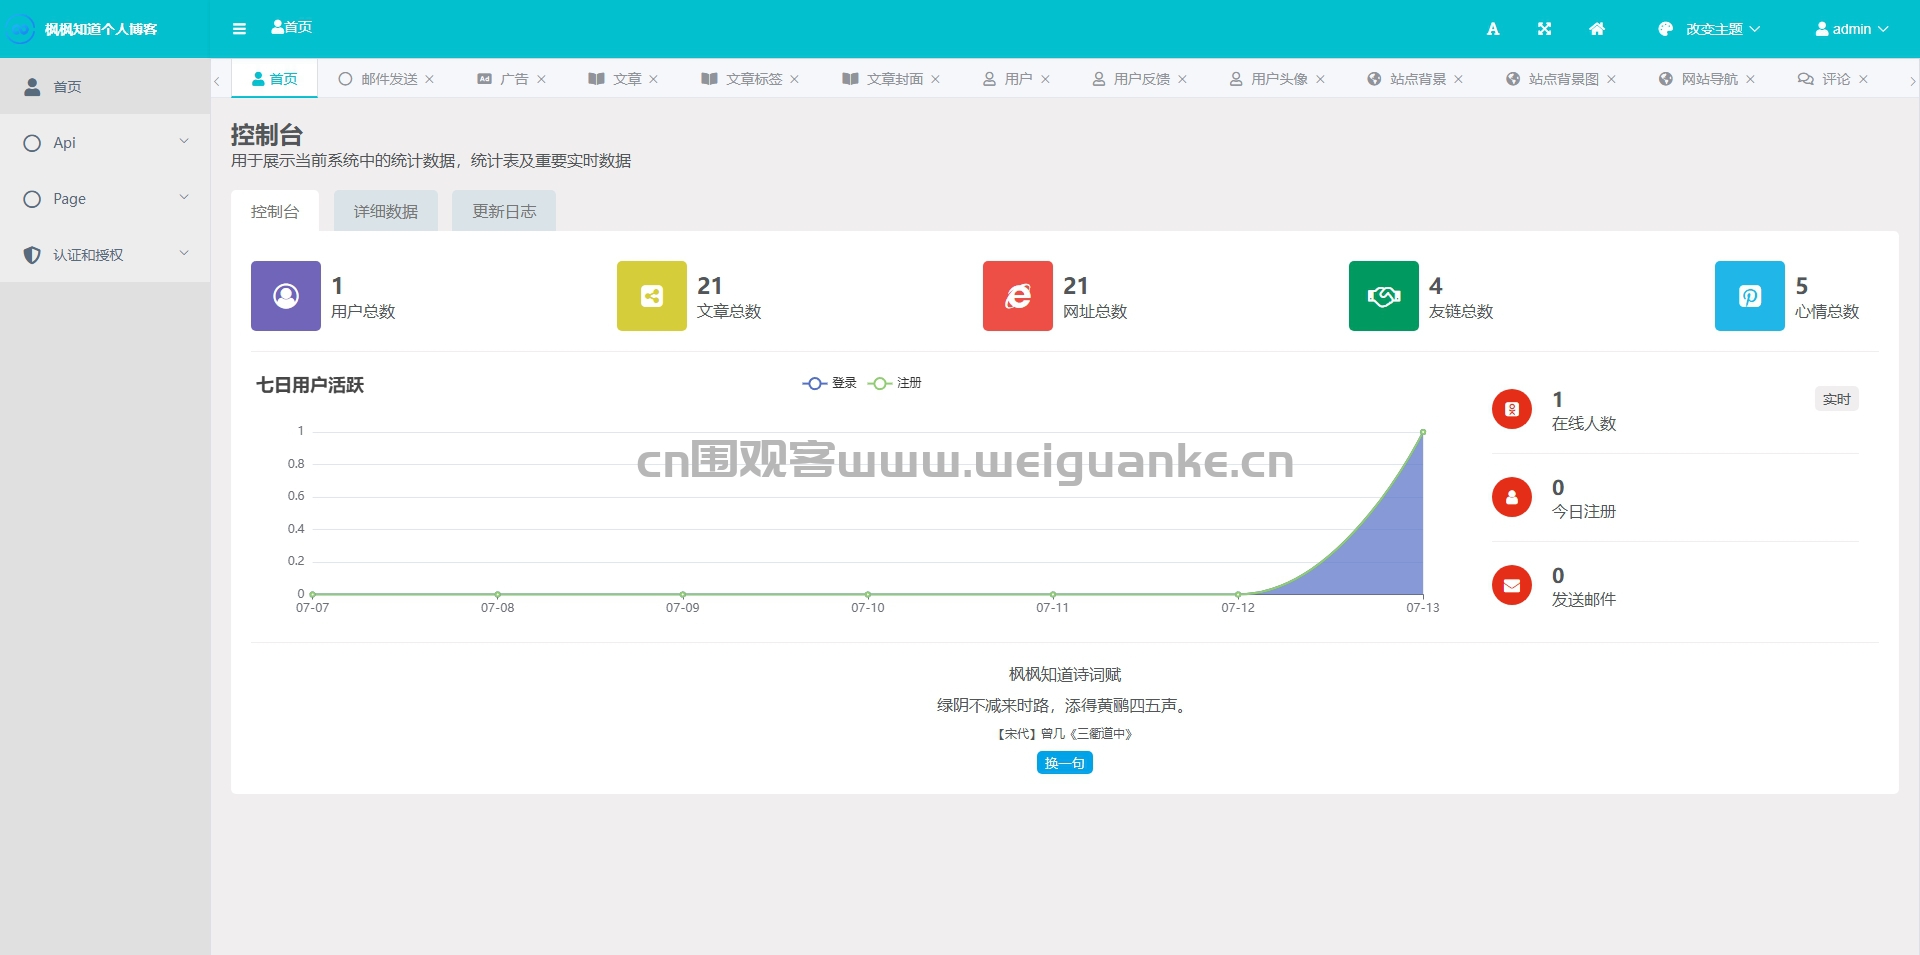The image size is (1920, 955).
Task: Click the blue 心情总数 icon
Action: (x=1750, y=296)
